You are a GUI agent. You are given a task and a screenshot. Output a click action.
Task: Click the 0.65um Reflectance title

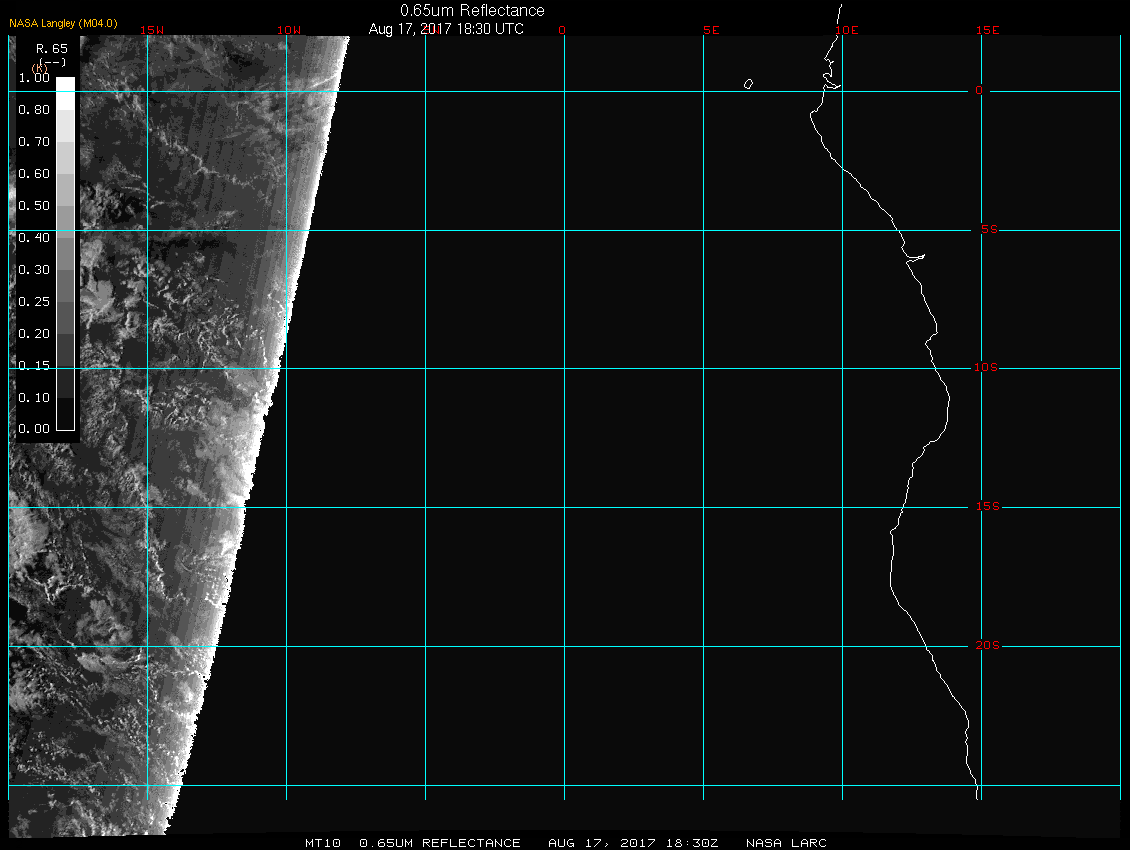472,10
